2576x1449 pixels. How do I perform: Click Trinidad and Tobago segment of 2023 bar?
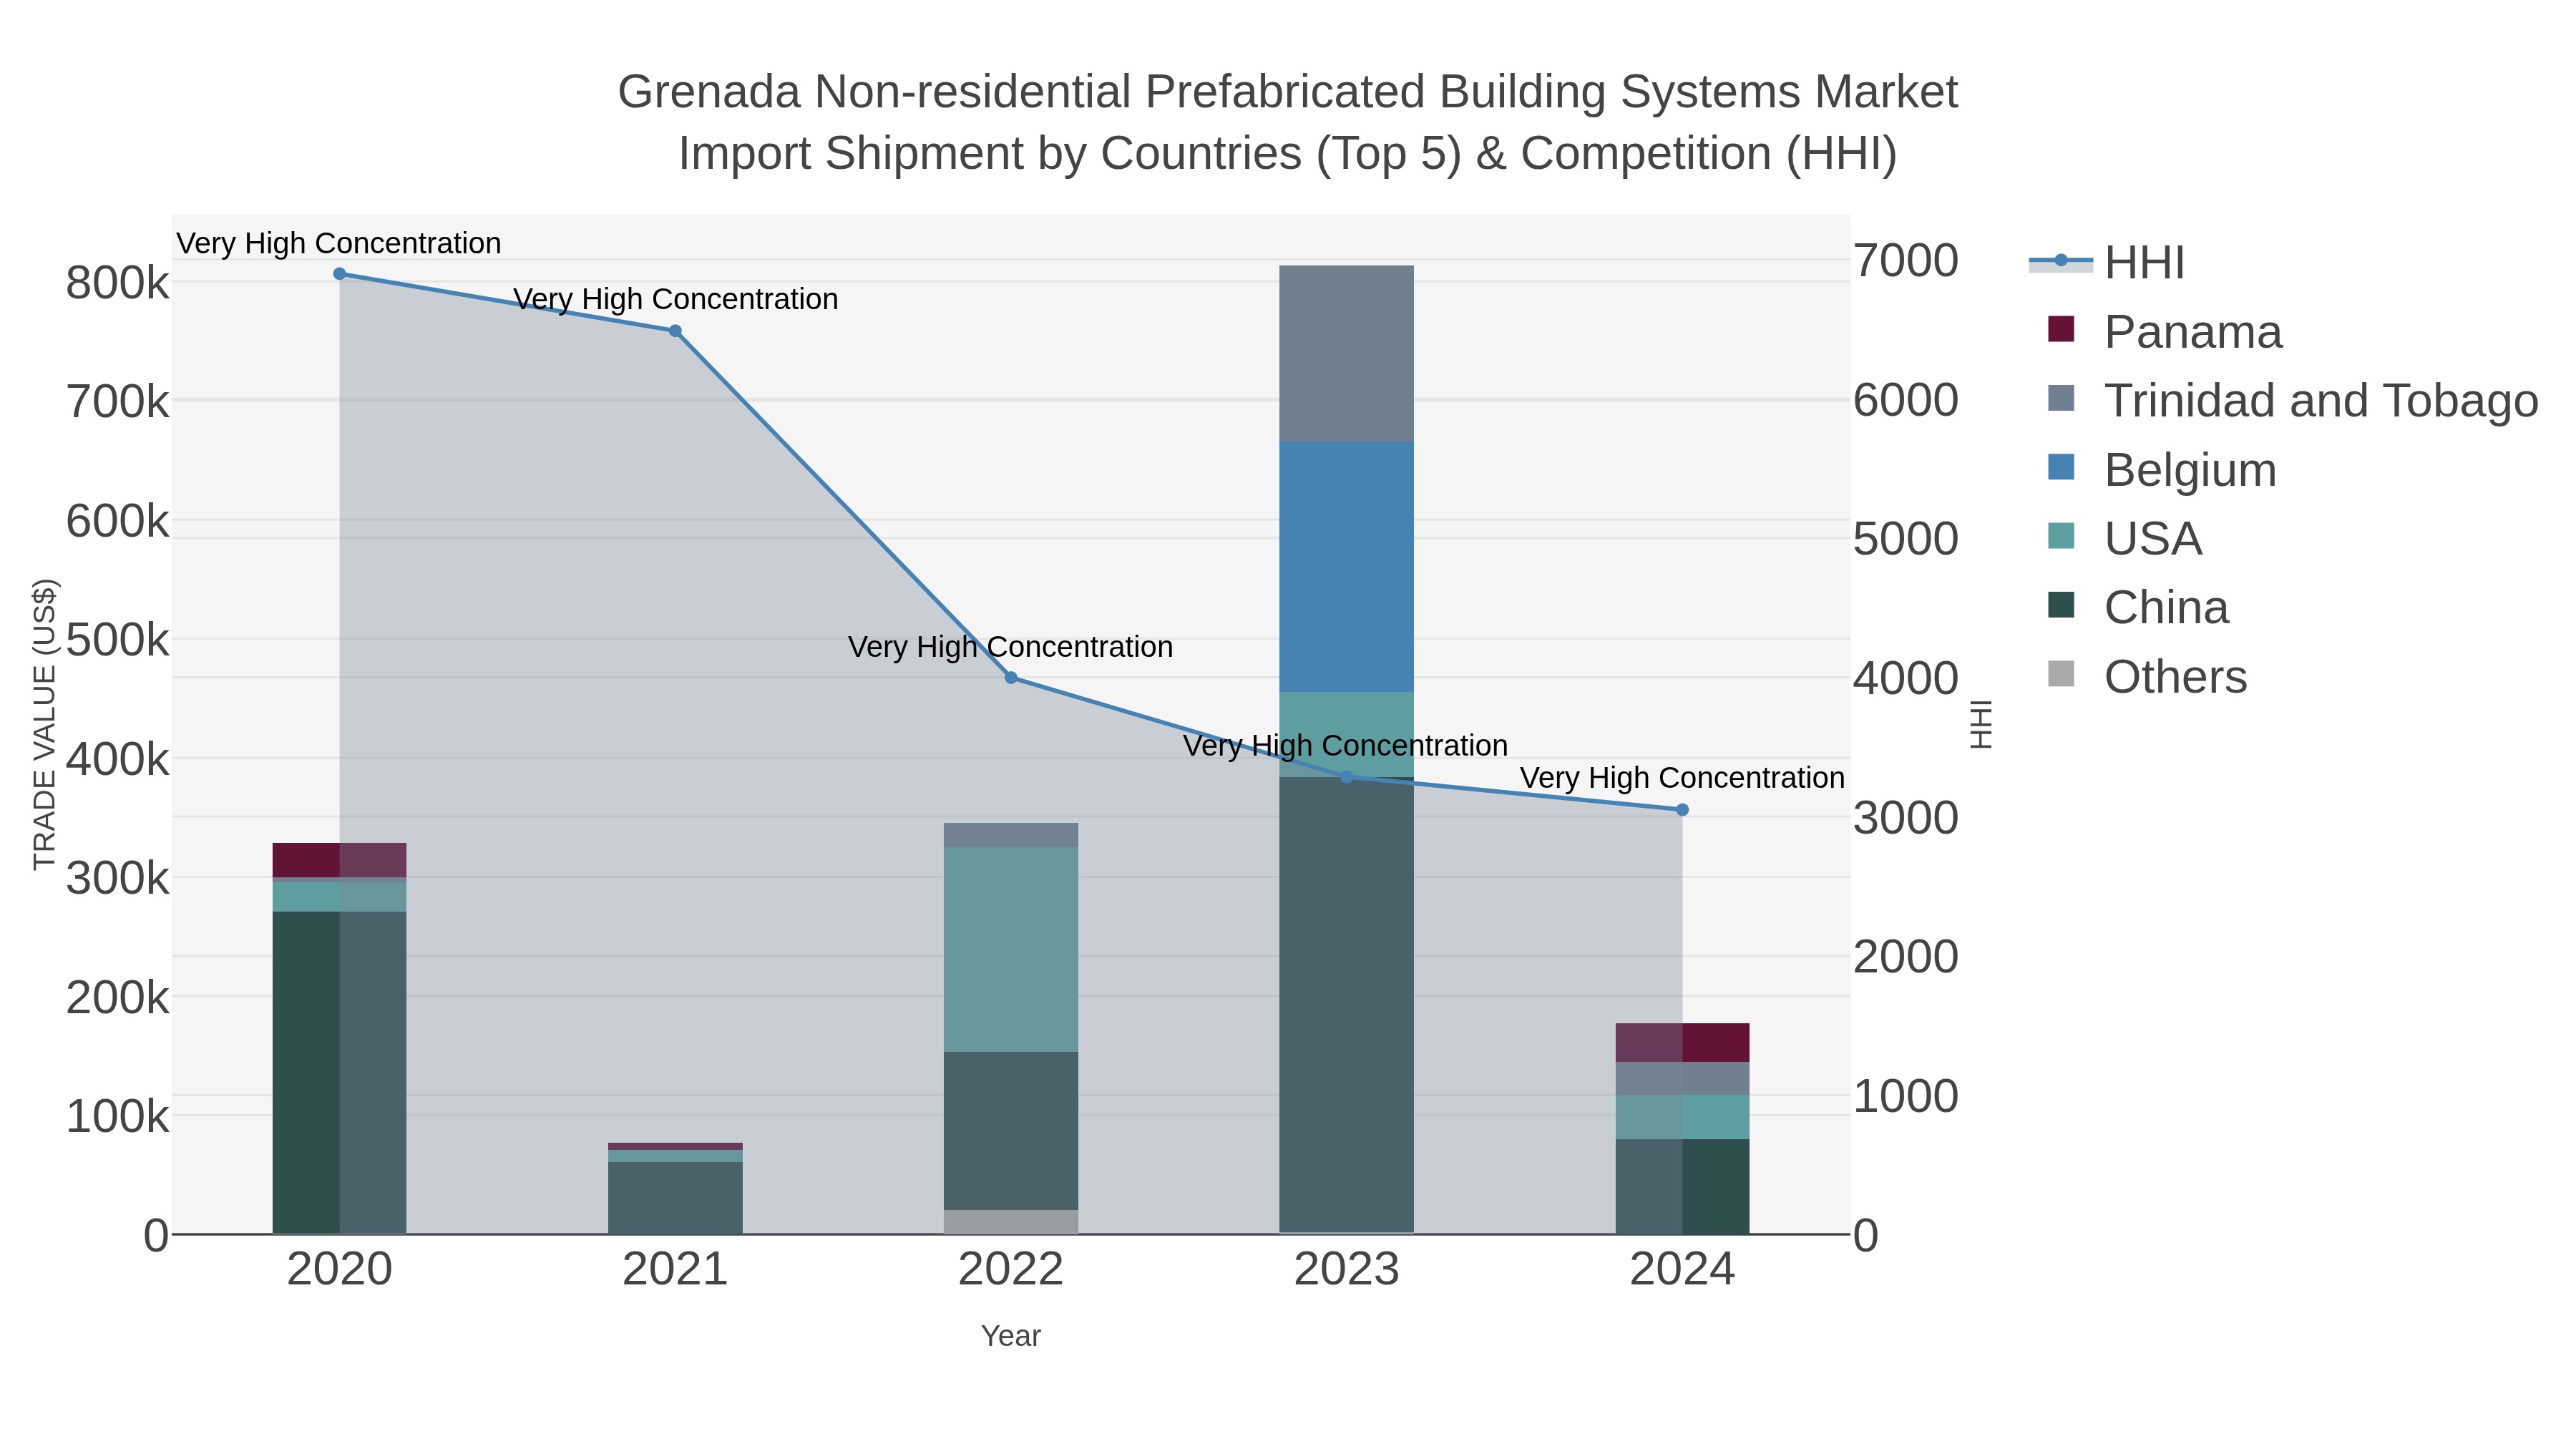[1346, 354]
